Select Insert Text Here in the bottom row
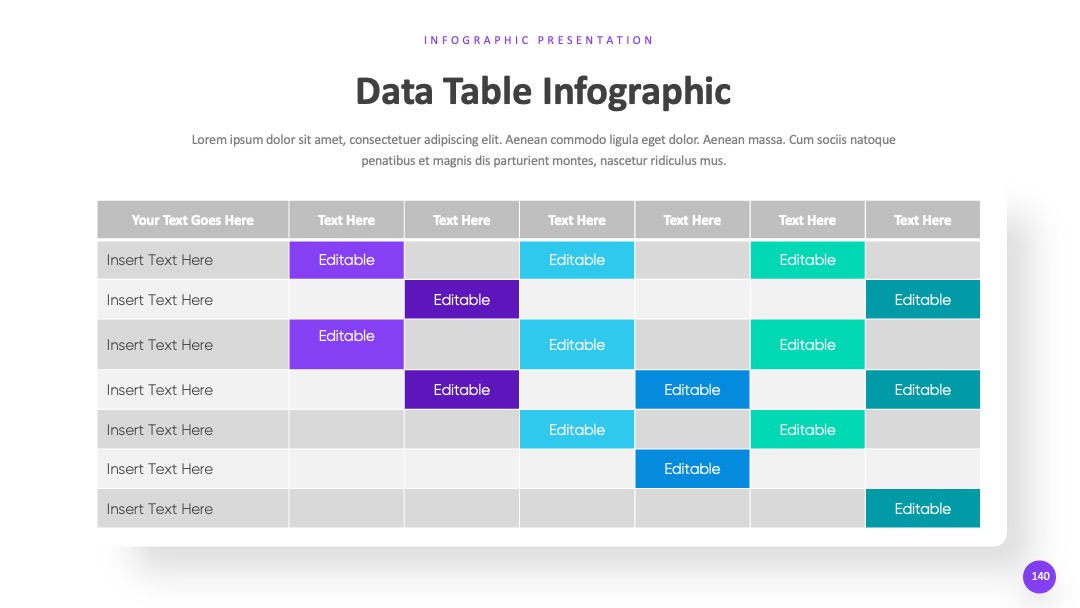This screenshot has height=608, width=1080. pyautogui.click(x=160, y=509)
